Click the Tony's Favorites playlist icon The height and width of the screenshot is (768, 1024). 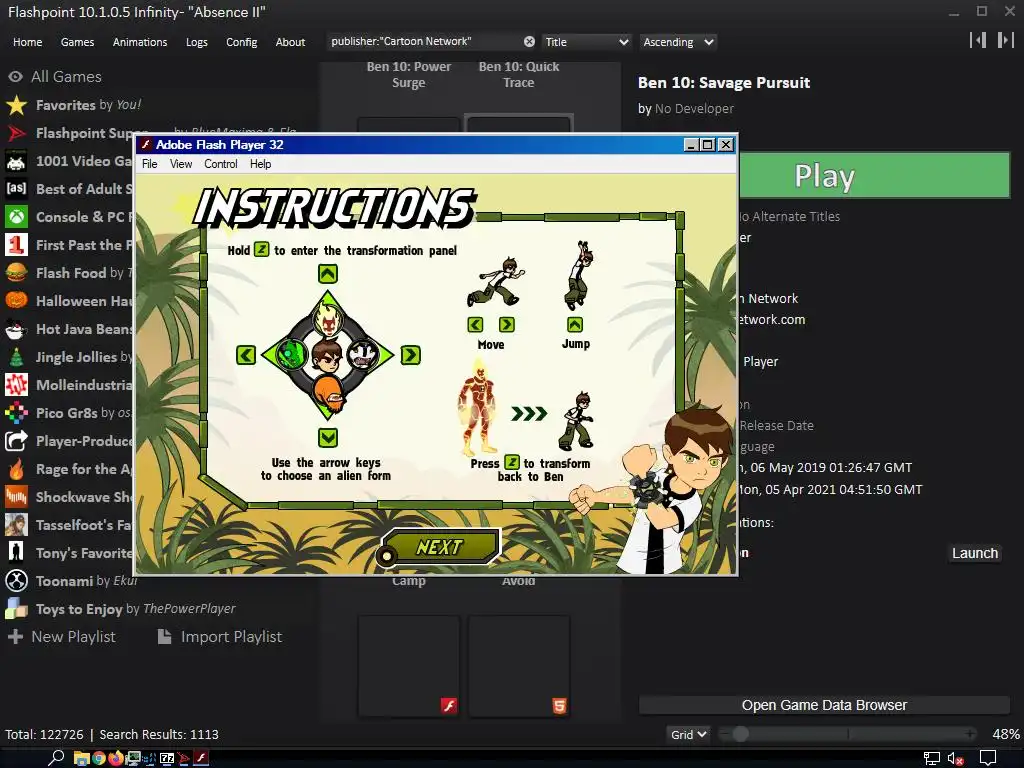(x=16, y=553)
